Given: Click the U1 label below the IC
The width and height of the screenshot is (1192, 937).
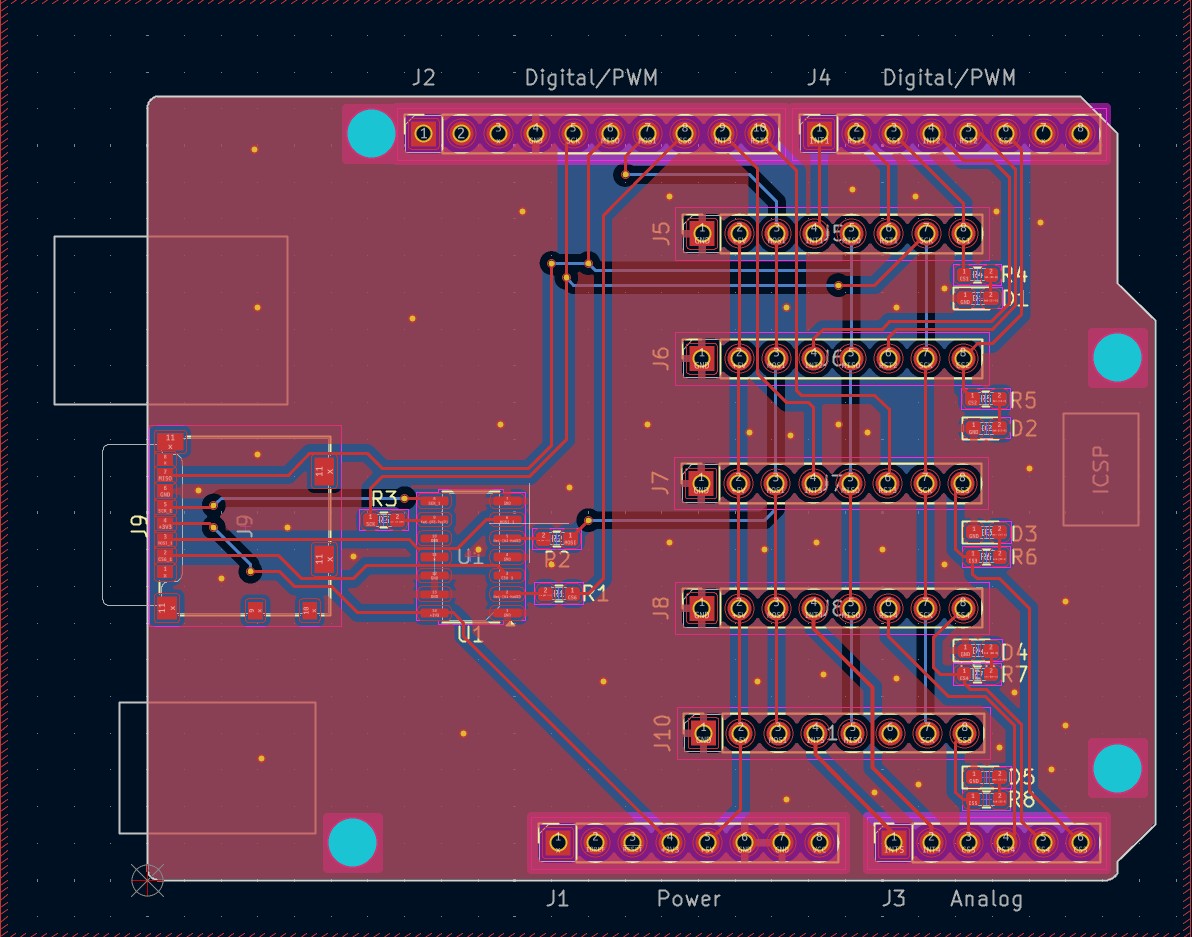Looking at the screenshot, I should (x=469, y=634).
